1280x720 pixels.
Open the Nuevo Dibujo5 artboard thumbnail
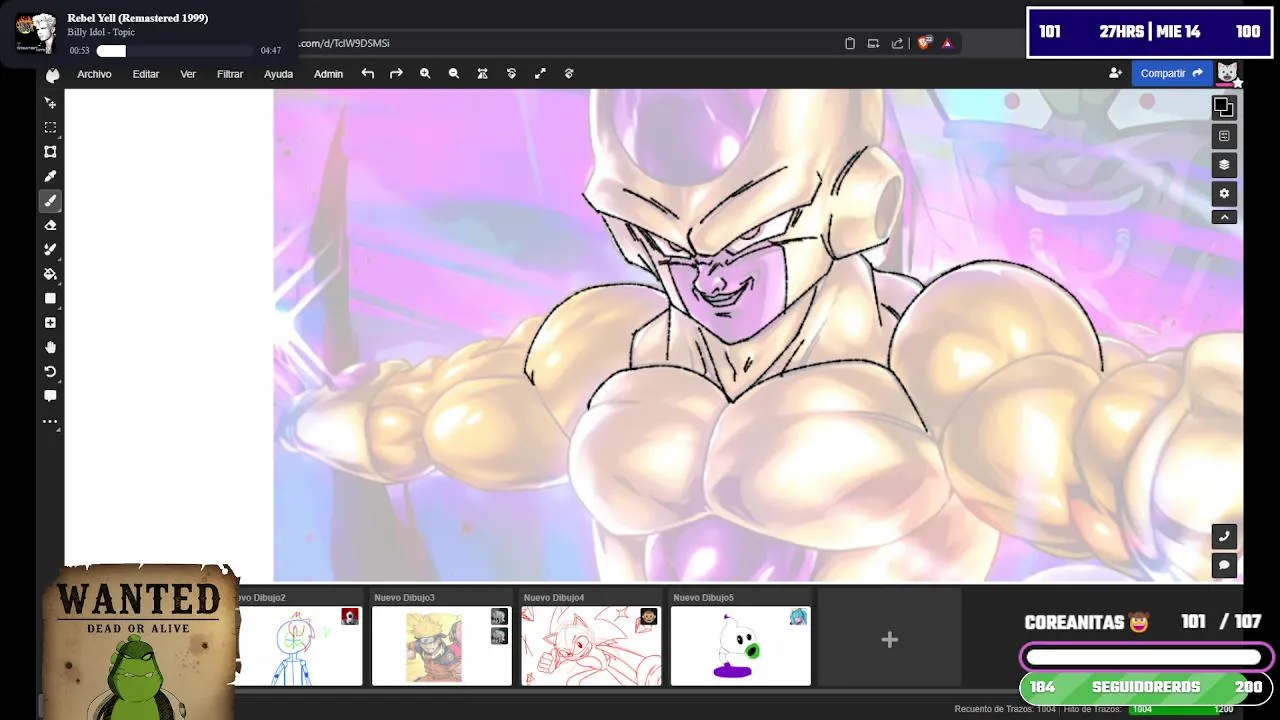(740, 645)
